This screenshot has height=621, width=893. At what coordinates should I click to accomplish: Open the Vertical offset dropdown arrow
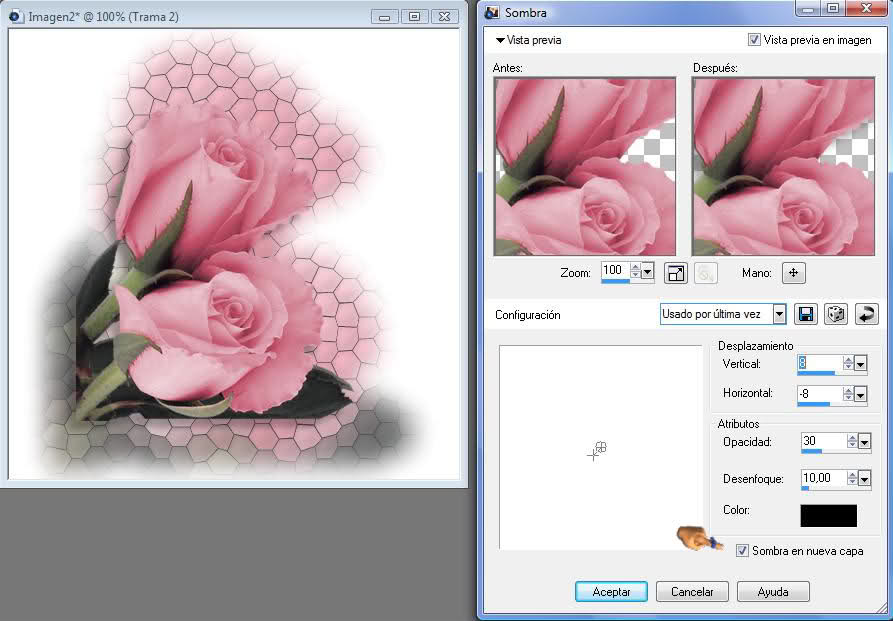click(x=861, y=364)
